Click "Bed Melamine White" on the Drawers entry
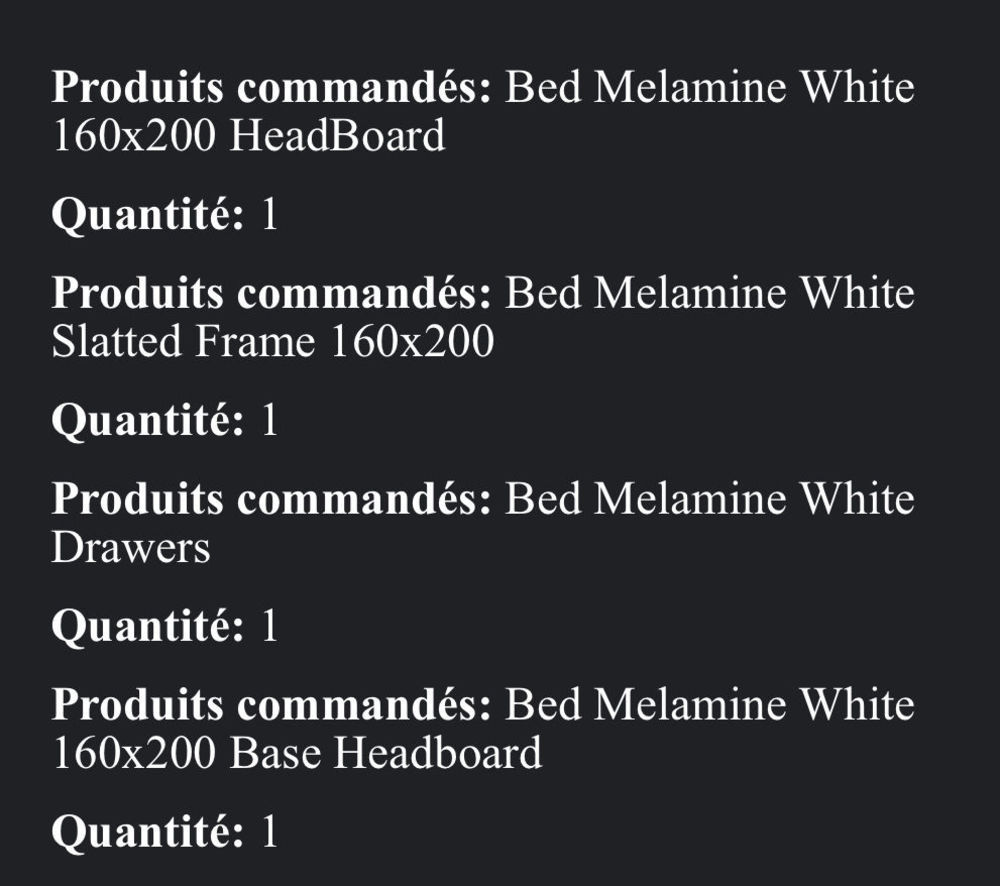This screenshot has height=886, width=1000. coord(710,499)
